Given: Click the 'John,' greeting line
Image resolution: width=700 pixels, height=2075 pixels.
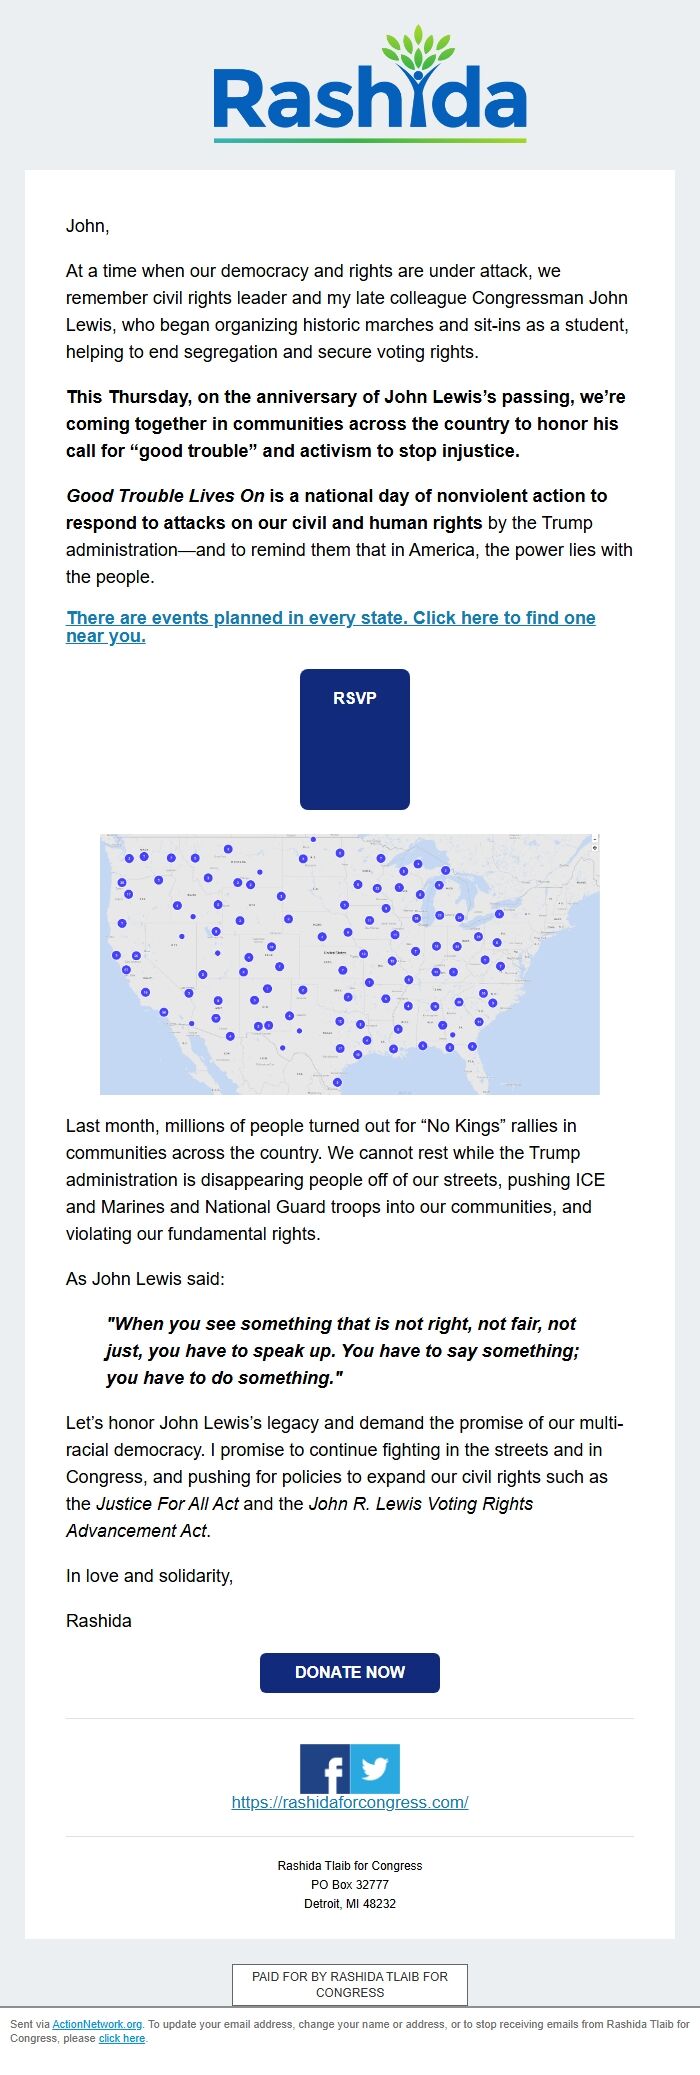Looking at the screenshot, I should (x=88, y=226).
